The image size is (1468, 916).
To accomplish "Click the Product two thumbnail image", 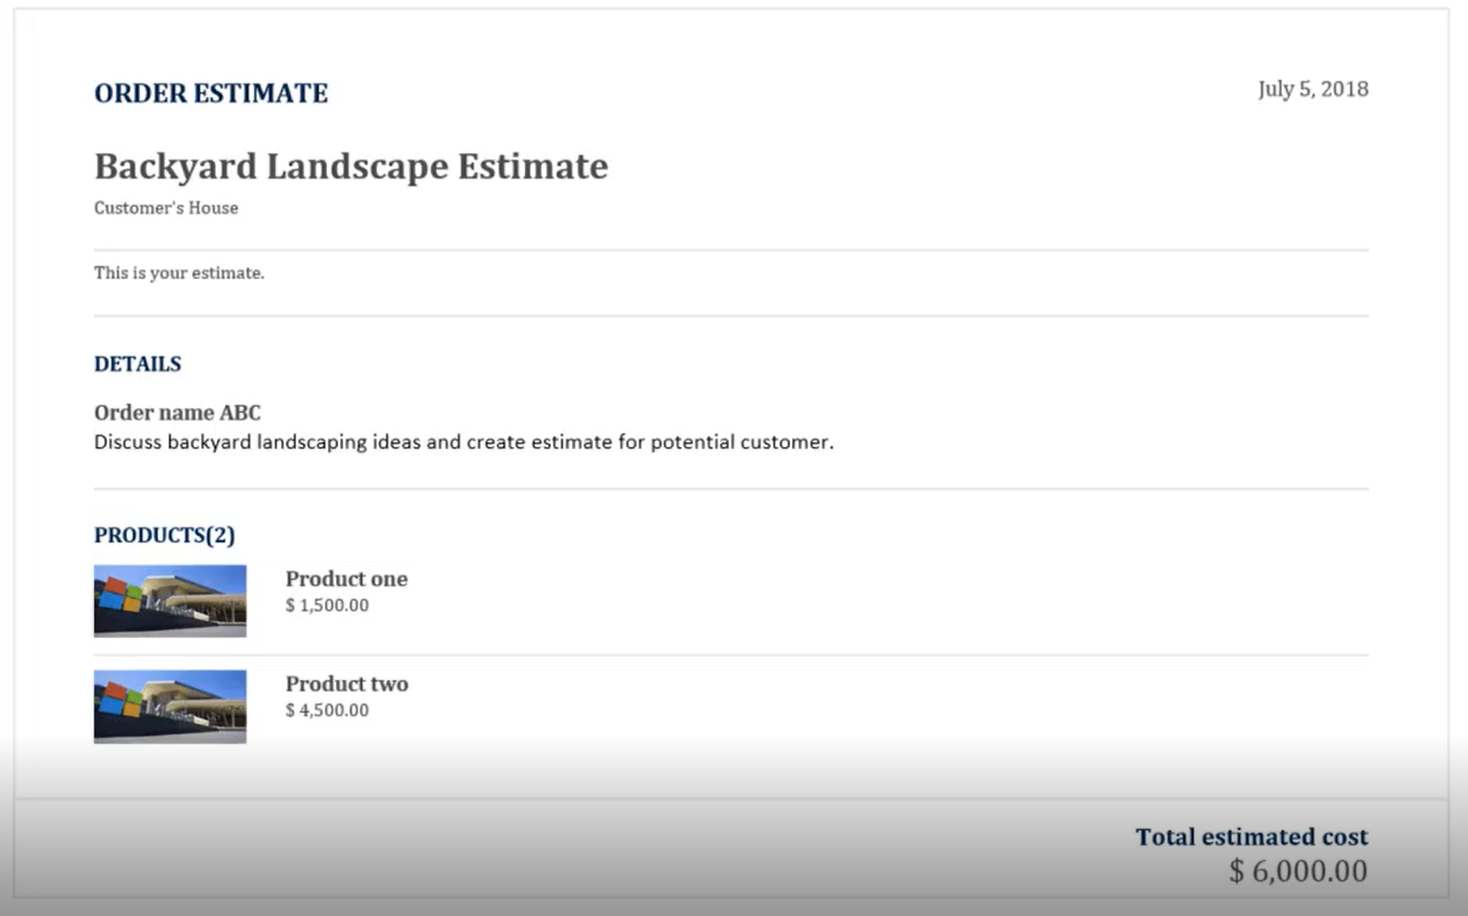I will click(170, 706).
